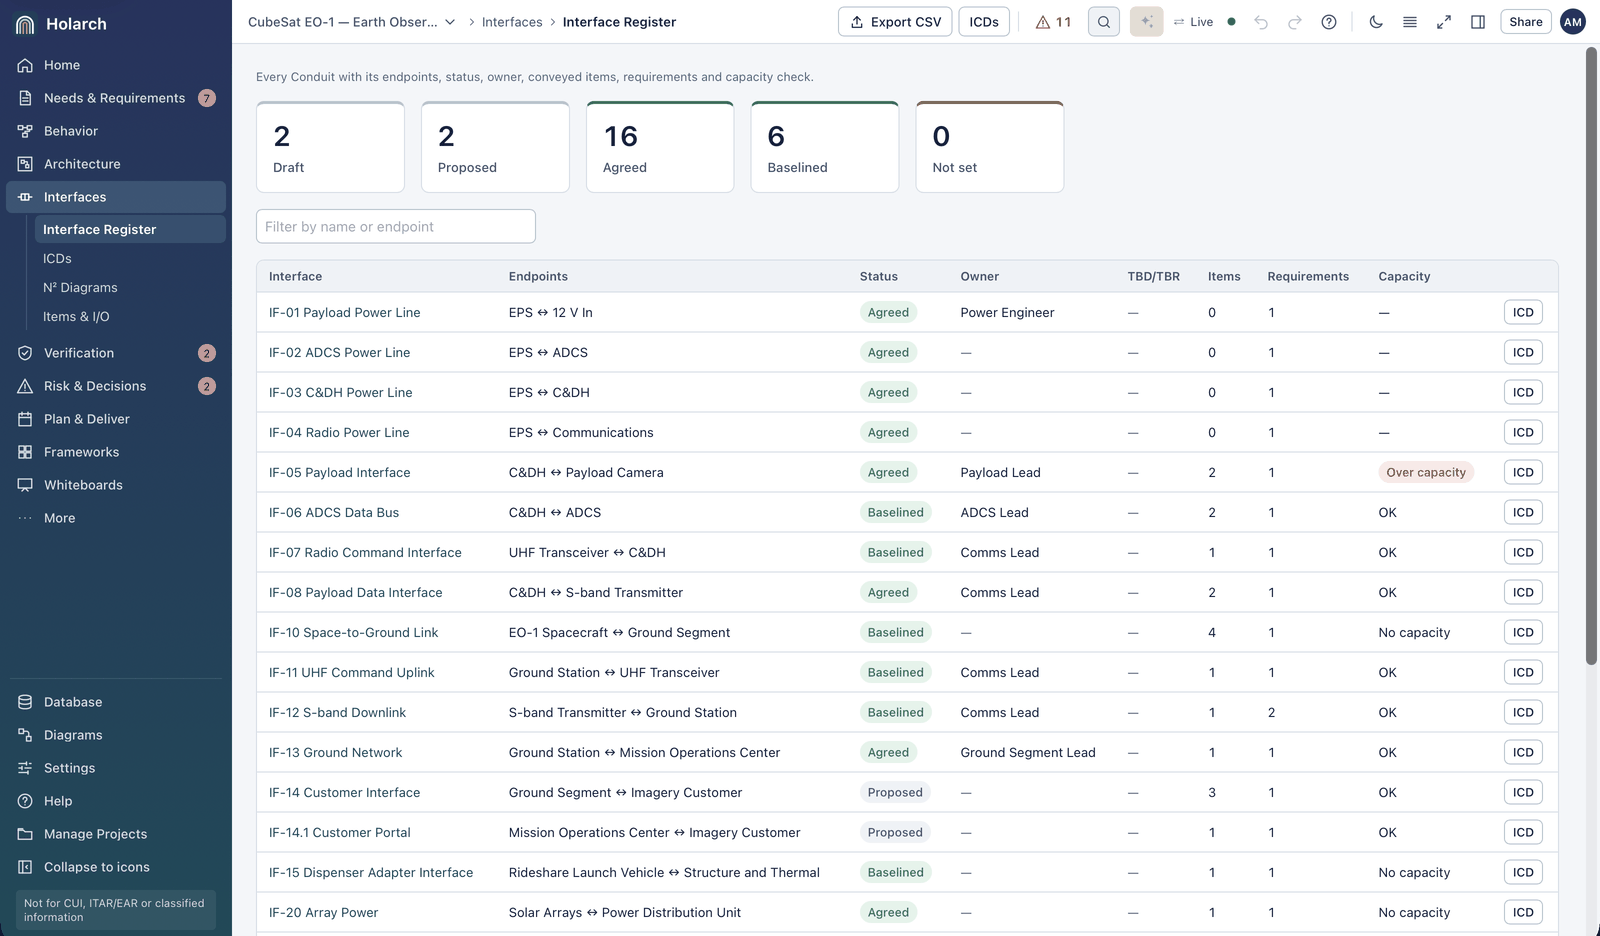Open Diagrams view
Screen dimensions: 1600x936
click(x=116, y=735)
